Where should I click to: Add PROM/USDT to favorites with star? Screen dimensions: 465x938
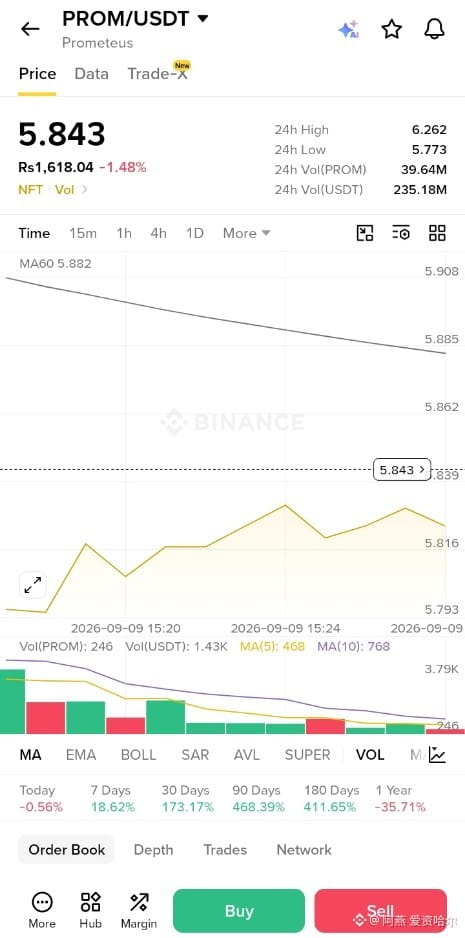click(391, 29)
